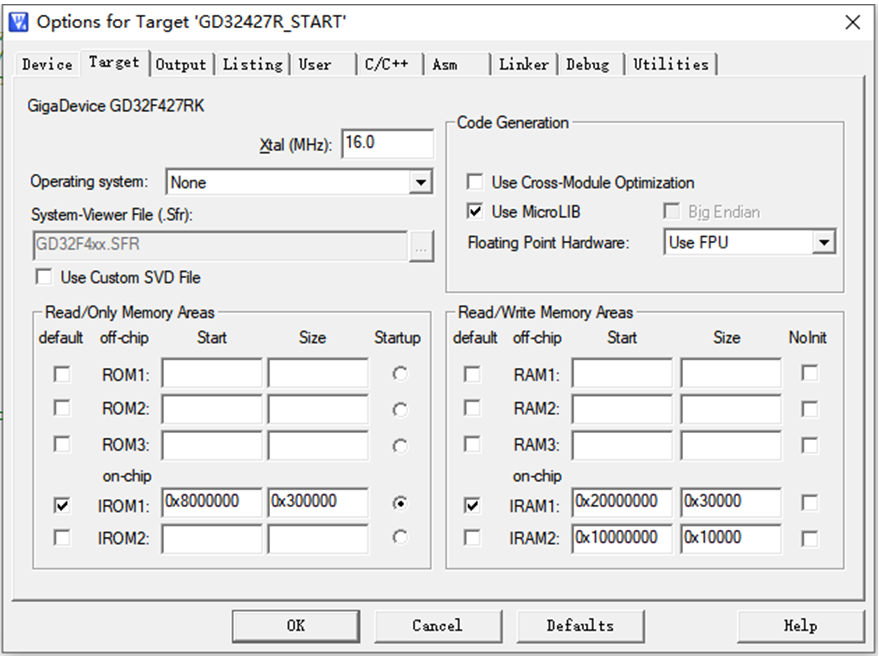Select Use FPU from floating point combo box
Image resolution: width=879 pixels, height=657 pixels.
click(x=740, y=242)
